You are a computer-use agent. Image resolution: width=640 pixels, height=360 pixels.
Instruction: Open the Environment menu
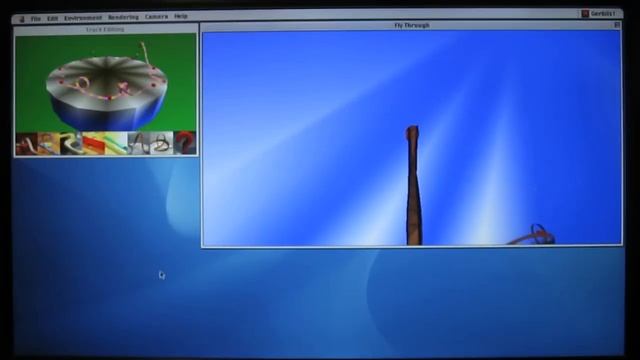point(83,18)
